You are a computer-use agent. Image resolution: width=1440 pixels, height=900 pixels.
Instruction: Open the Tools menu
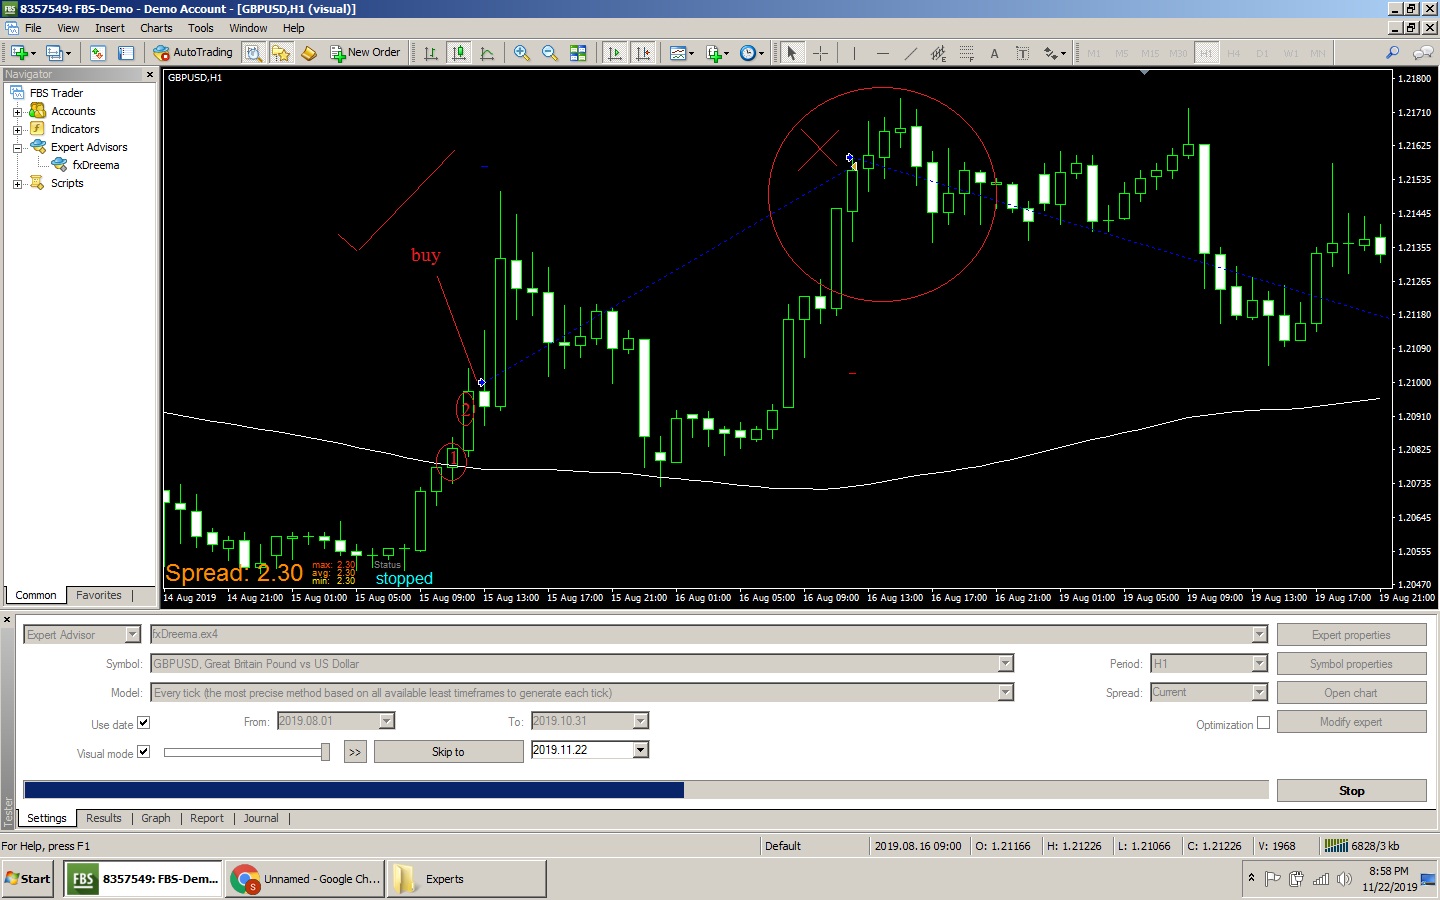[x=201, y=28]
